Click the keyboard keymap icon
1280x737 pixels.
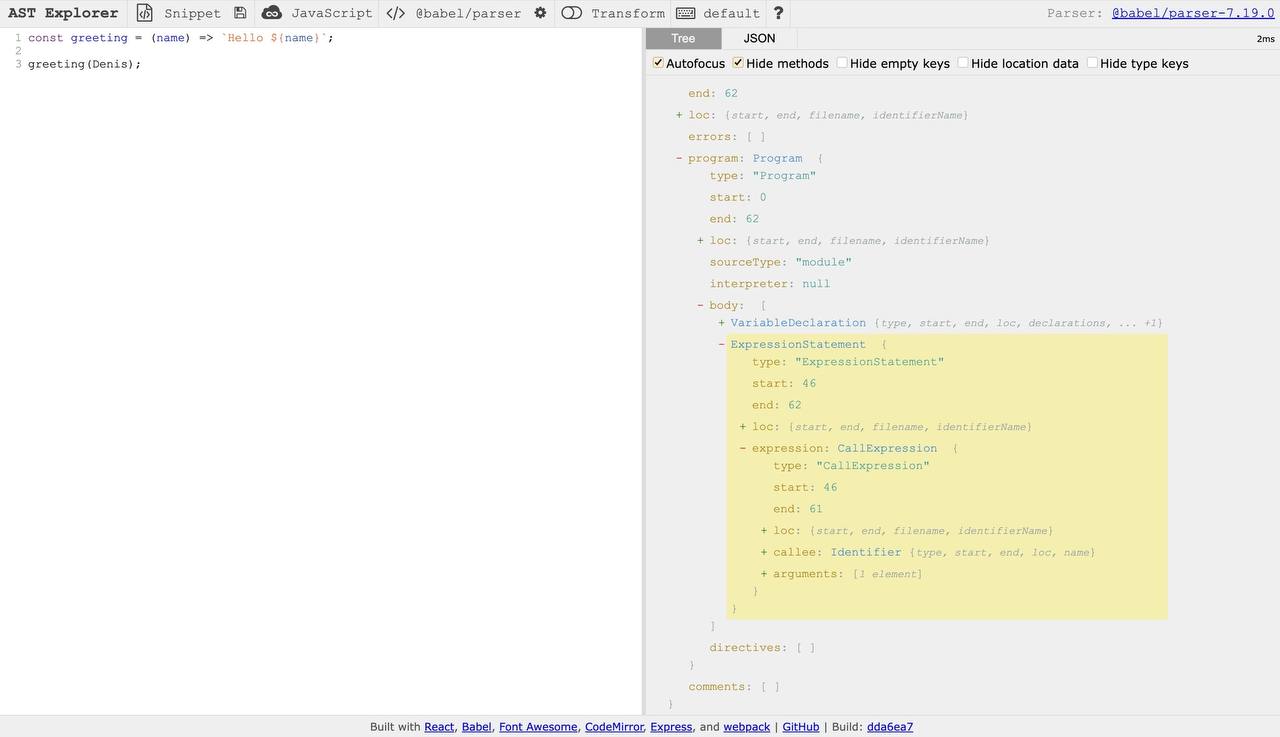[x=686, y=13]
